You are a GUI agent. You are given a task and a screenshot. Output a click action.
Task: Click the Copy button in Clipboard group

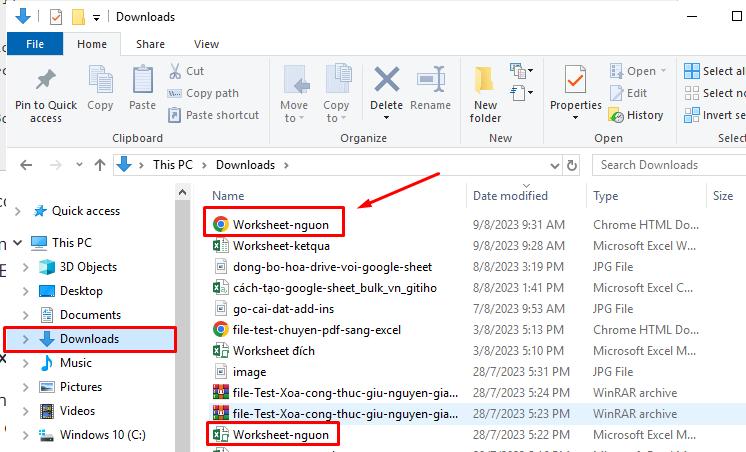coord(100,88)
